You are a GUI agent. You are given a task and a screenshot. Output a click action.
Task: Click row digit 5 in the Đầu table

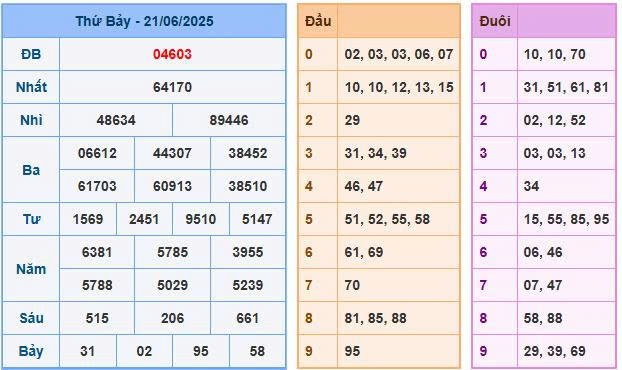(x=309, y=219)
